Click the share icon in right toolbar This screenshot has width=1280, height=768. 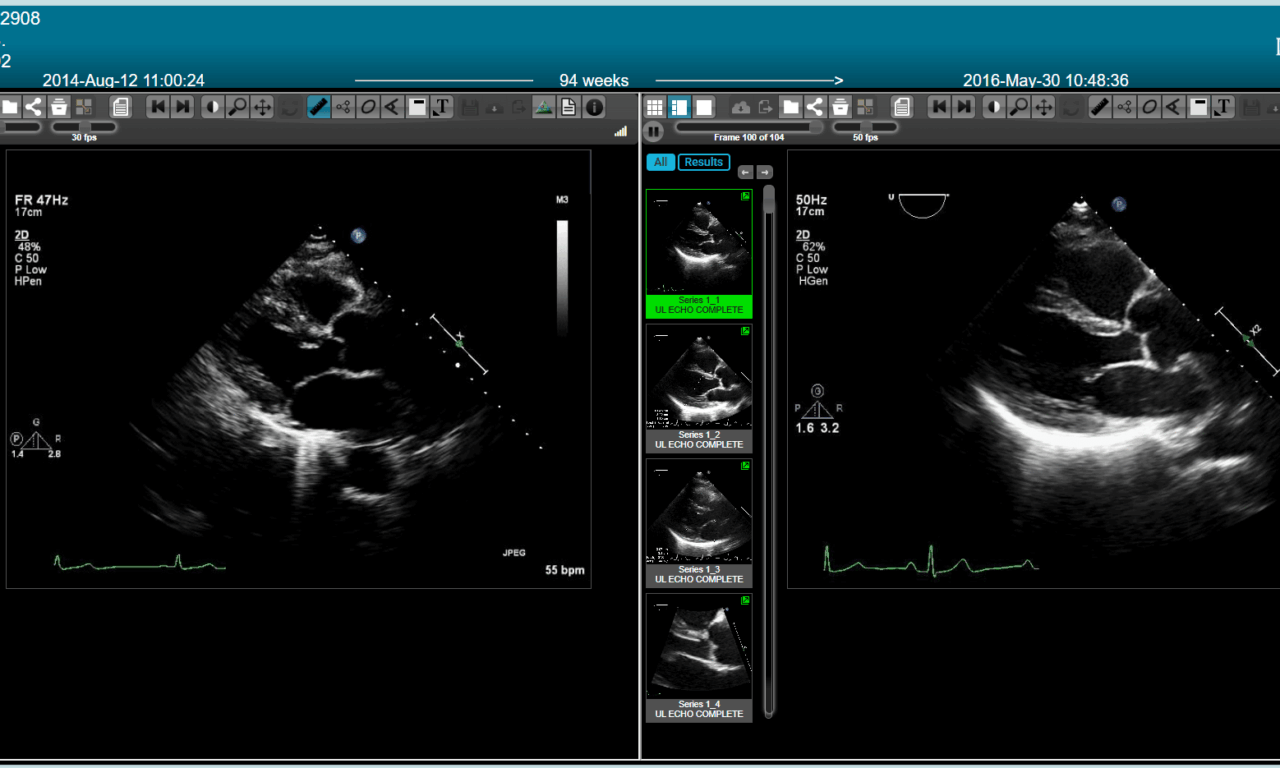coord(815,107)
